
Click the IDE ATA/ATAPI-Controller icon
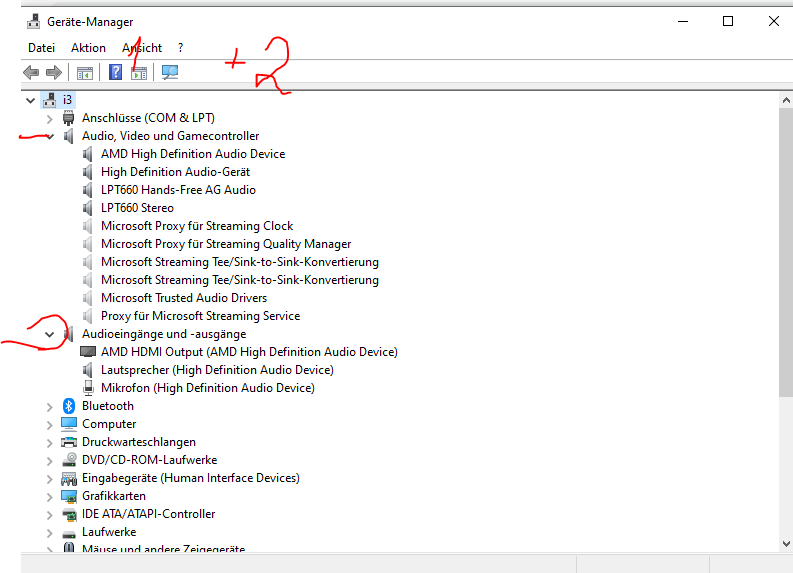pos(69,514)
